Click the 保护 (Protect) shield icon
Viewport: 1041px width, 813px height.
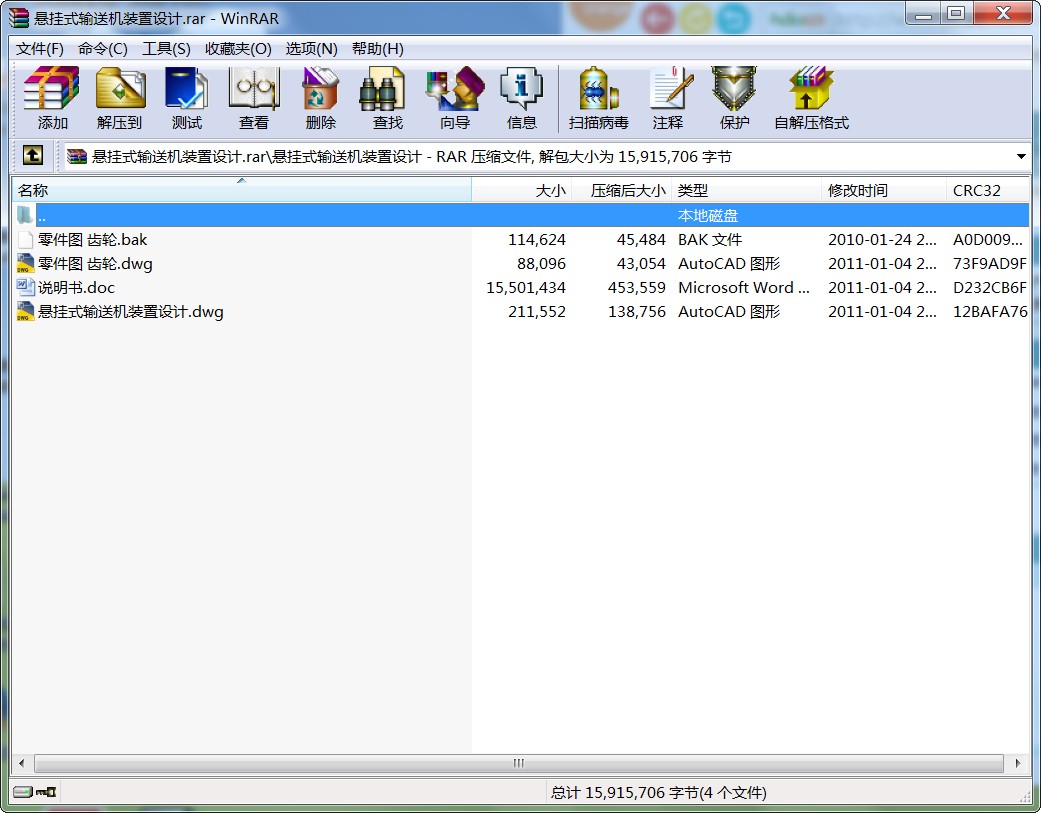pos(734,88)
